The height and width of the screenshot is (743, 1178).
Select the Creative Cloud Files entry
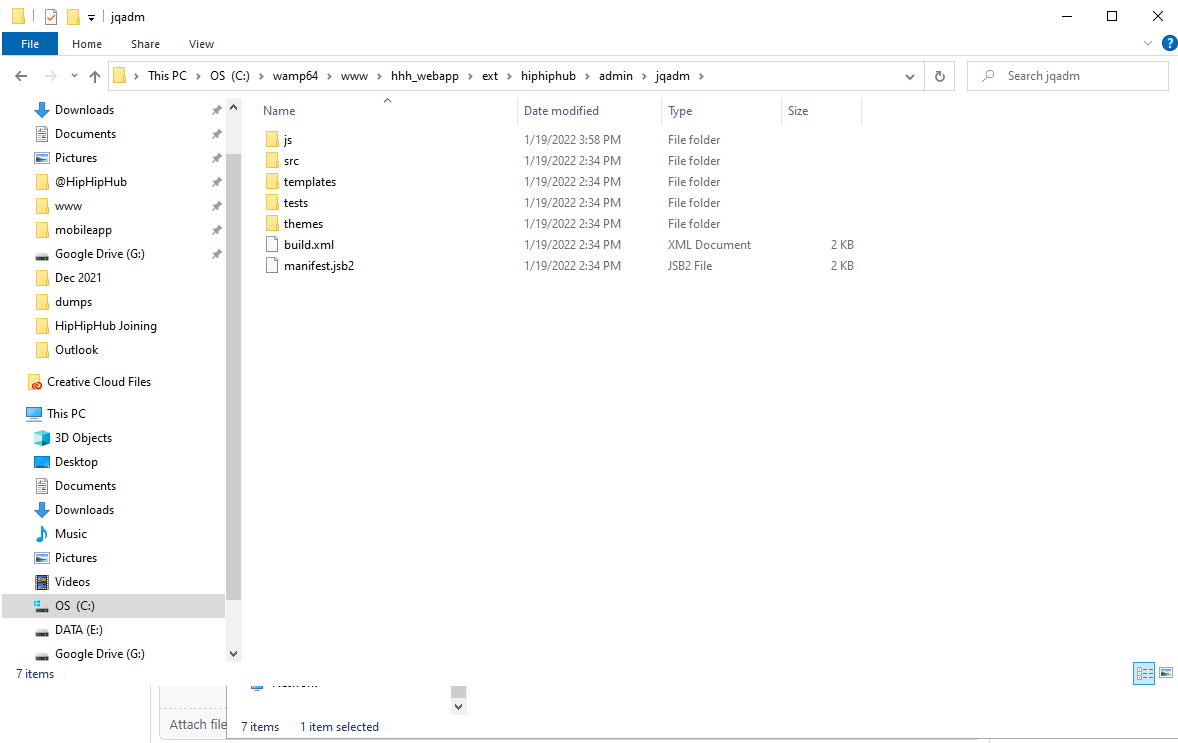(x=99, y=381)
